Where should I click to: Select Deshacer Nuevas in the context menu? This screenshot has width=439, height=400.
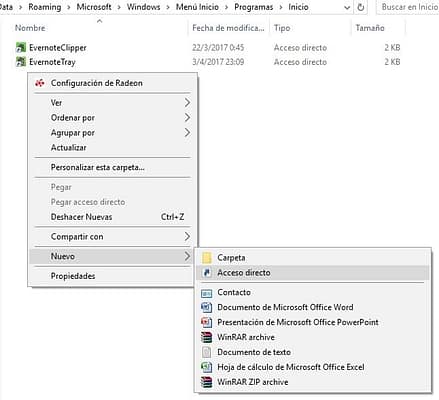tap(112, 217)
